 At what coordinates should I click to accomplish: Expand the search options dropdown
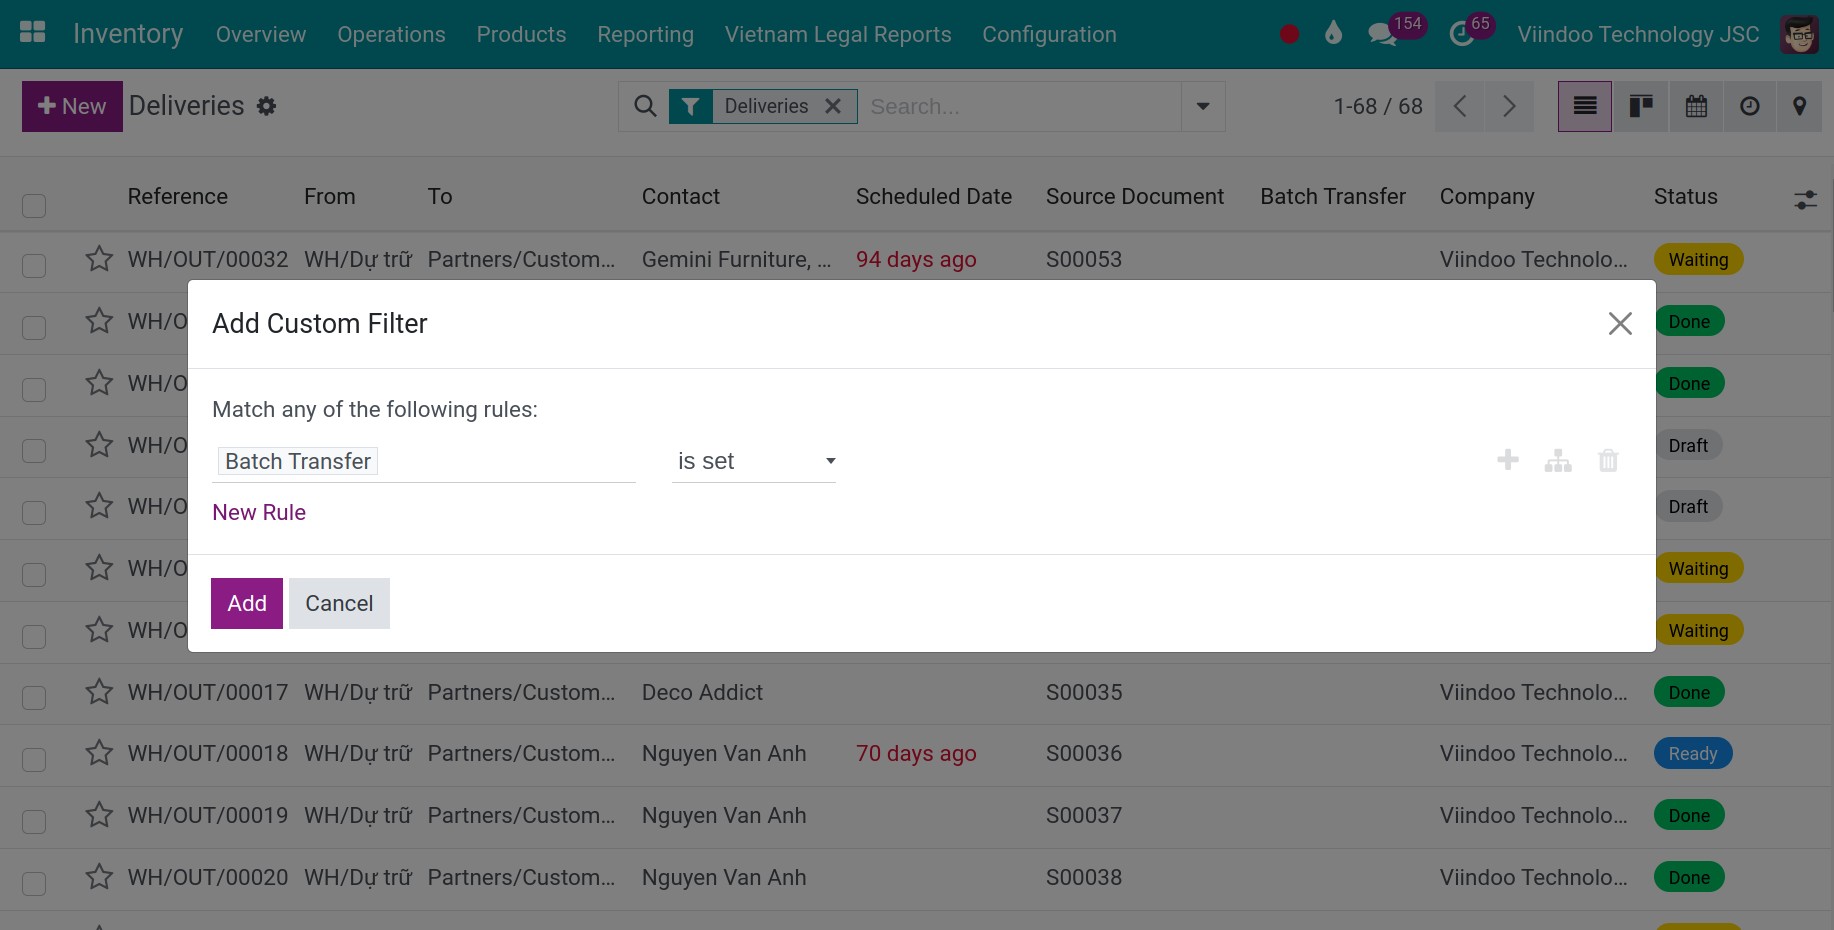(x=1203, y=106)
